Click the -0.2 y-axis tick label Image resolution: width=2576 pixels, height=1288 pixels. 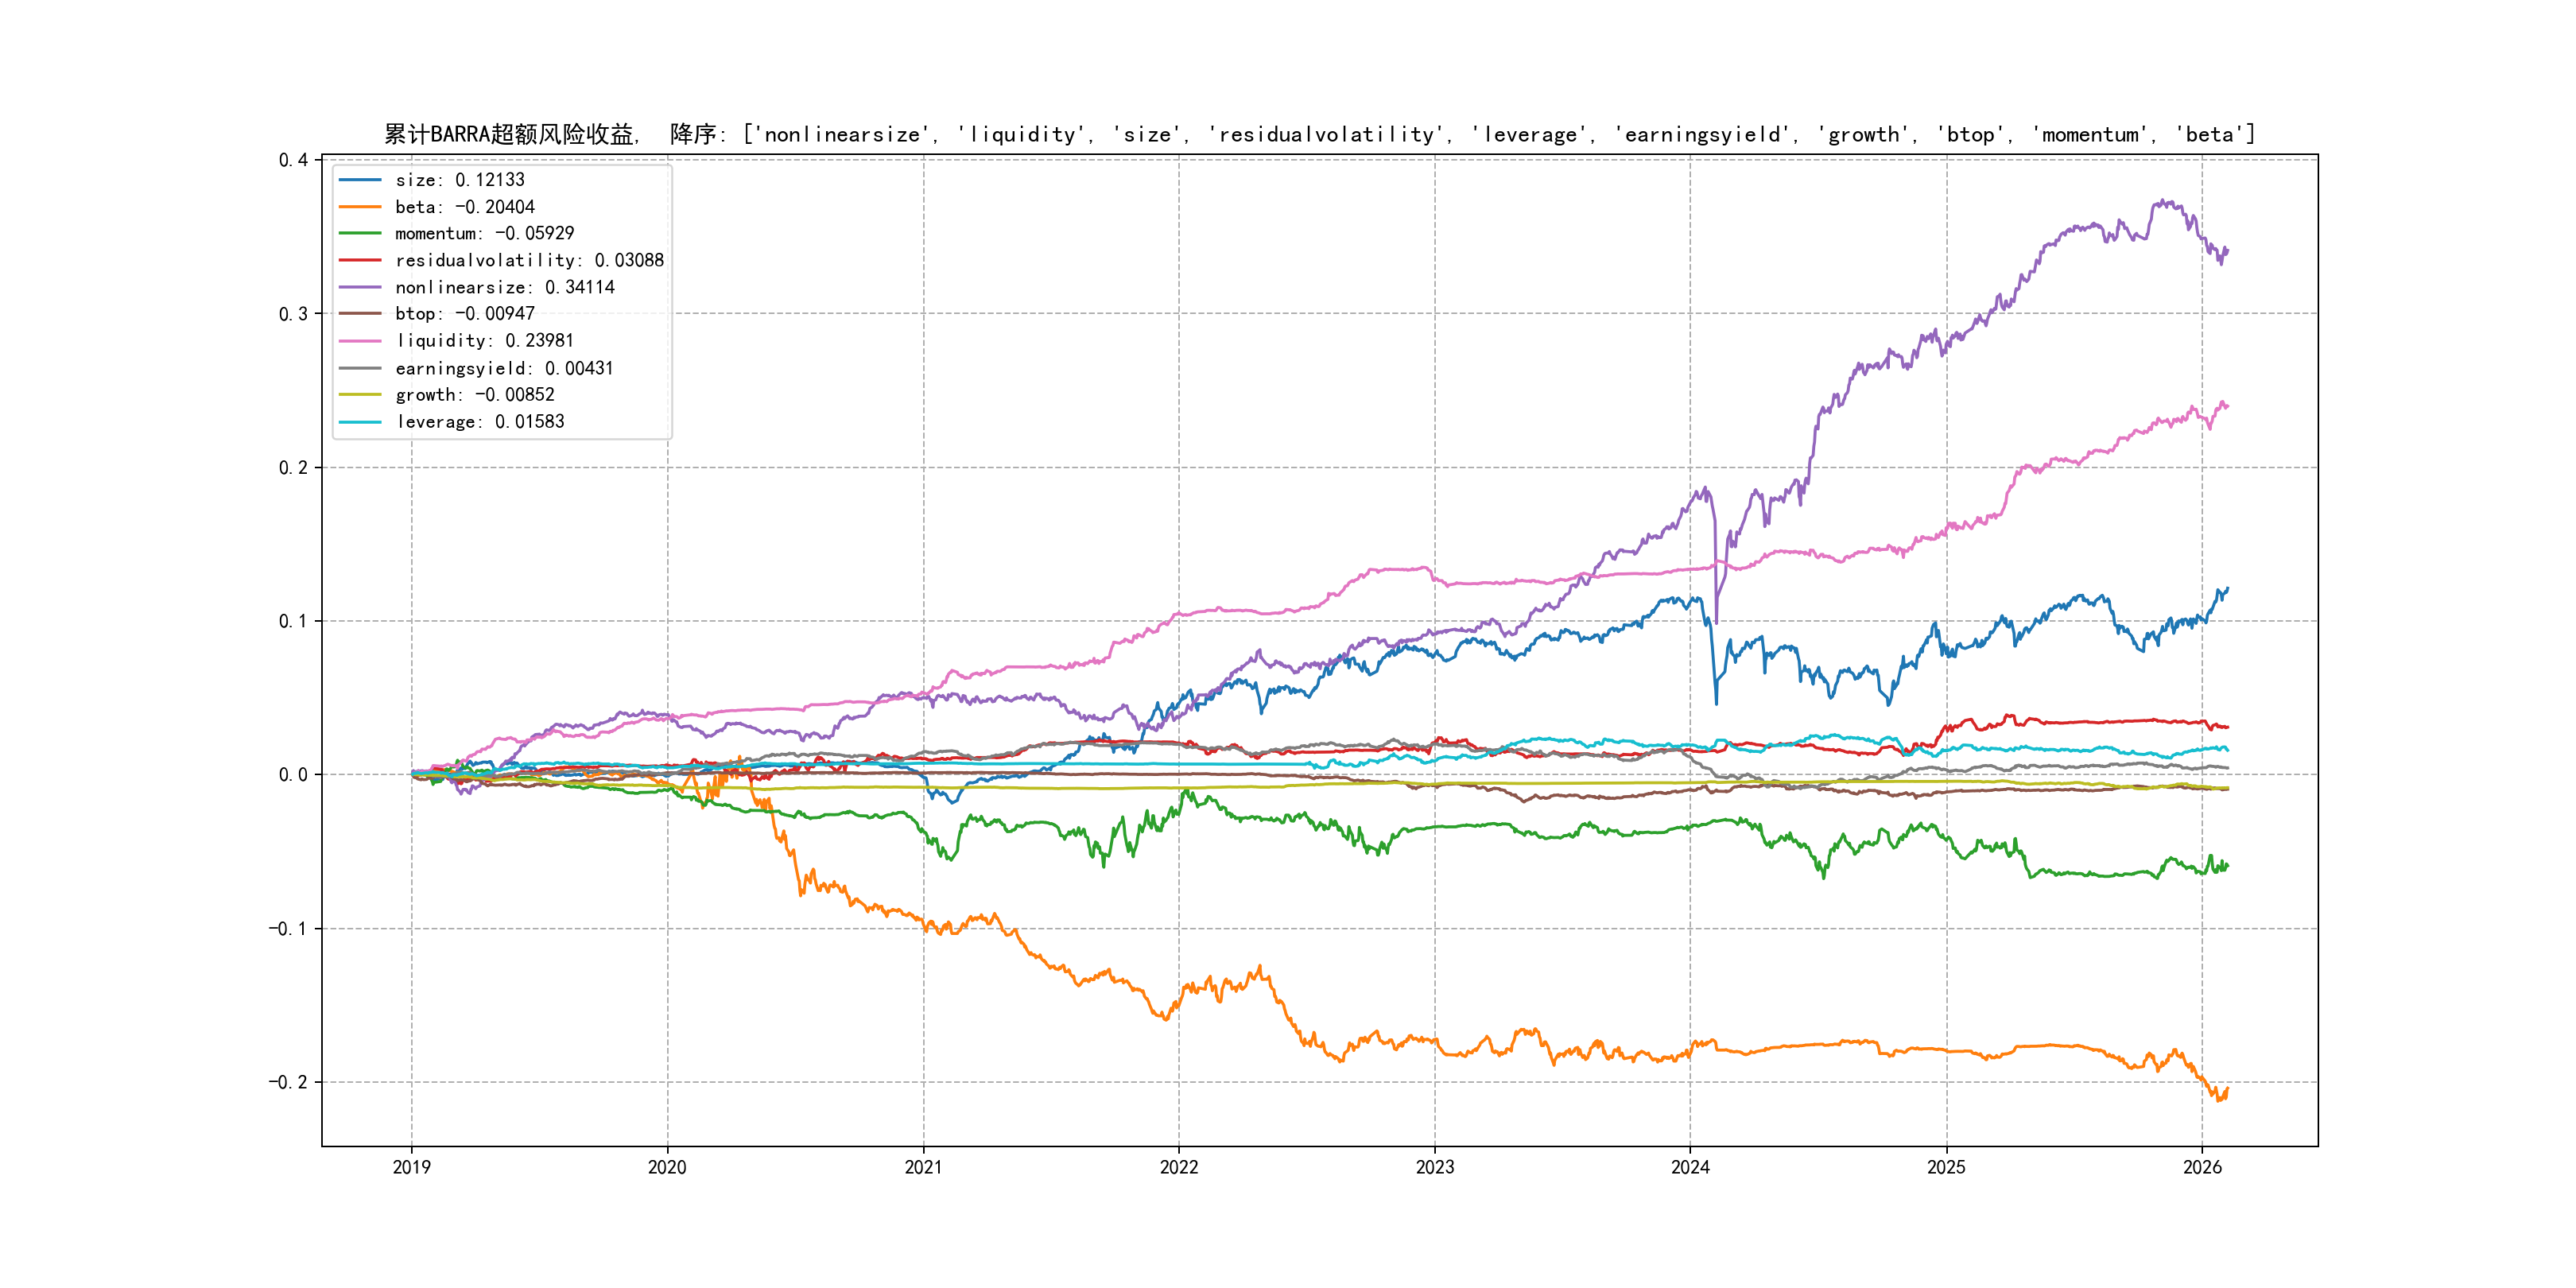coord(288,1082)
